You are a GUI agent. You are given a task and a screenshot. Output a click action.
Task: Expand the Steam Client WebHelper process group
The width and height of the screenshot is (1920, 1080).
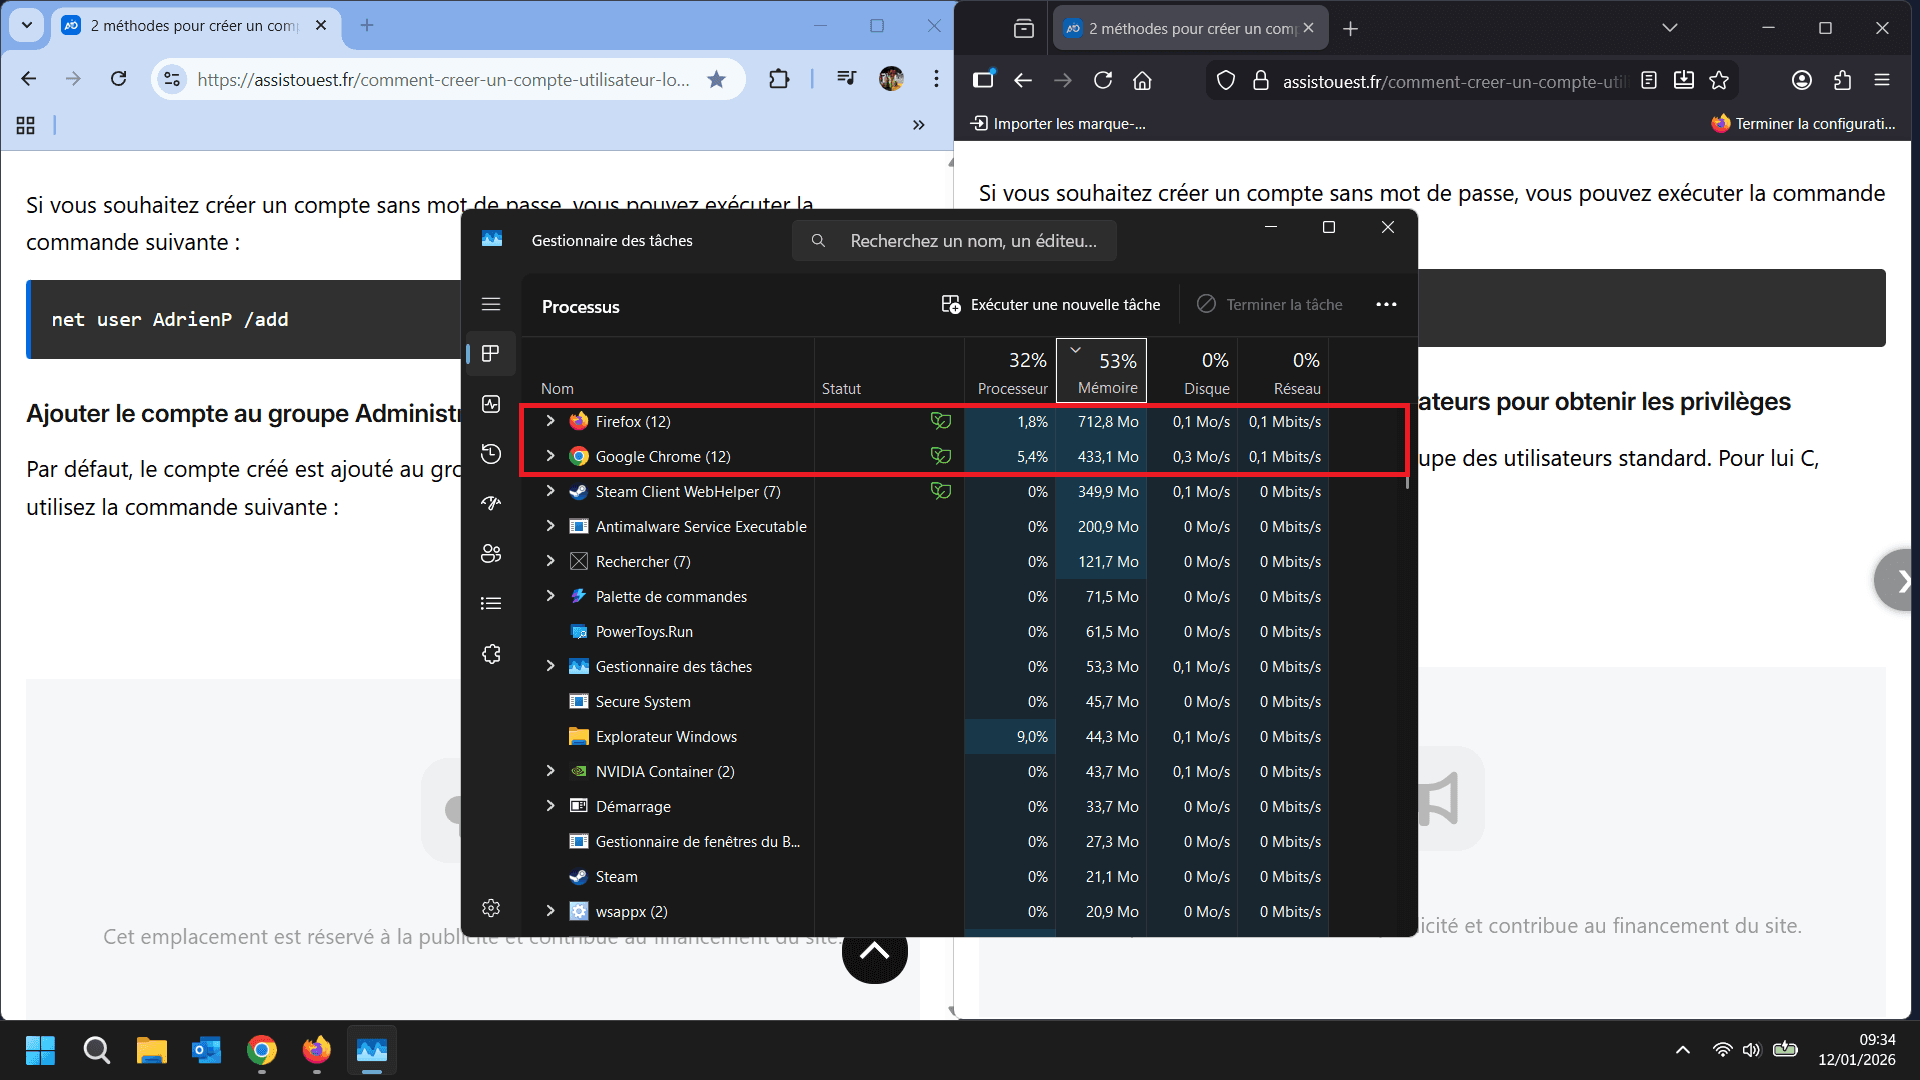[550, 491]
